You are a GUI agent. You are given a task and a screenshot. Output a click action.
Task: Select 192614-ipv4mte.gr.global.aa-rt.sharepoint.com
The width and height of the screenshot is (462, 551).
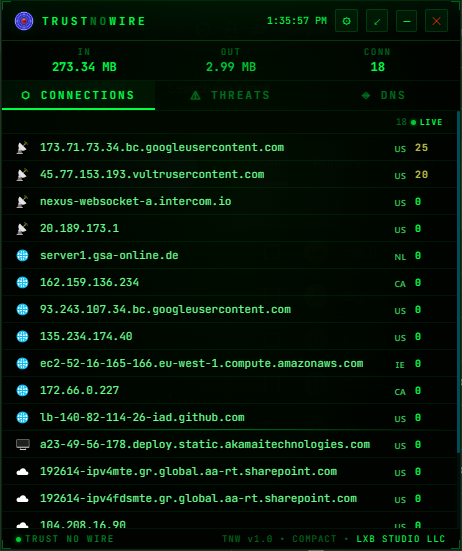tap(229, 472)
